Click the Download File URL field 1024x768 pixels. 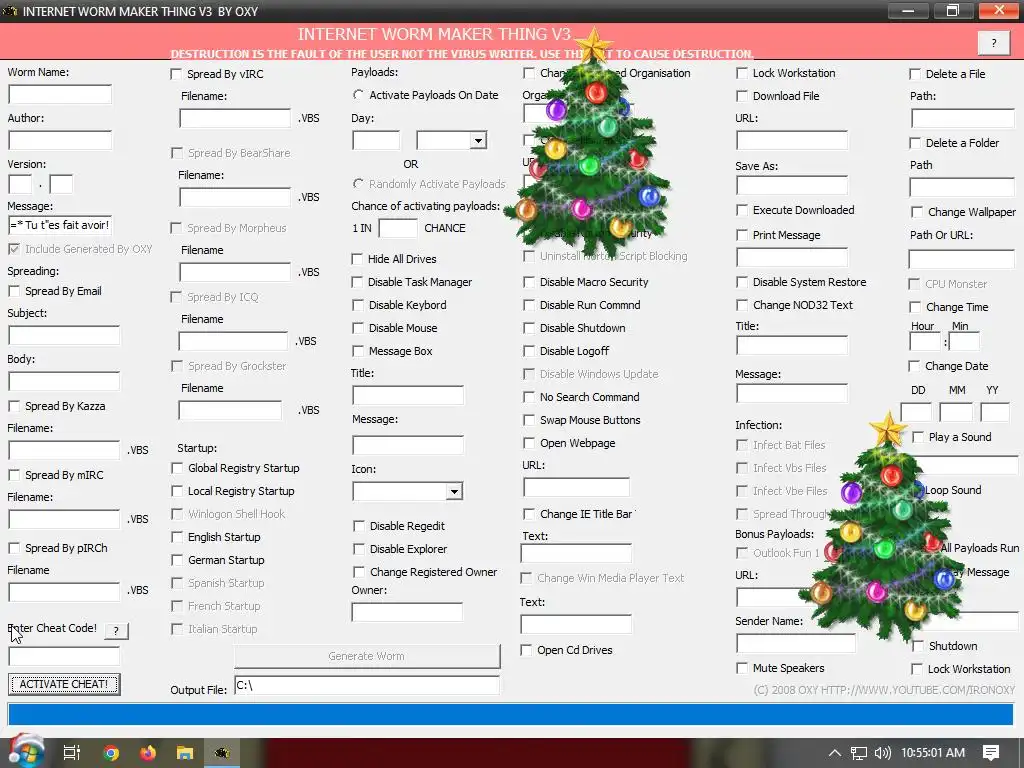click(x=792, y=140)
